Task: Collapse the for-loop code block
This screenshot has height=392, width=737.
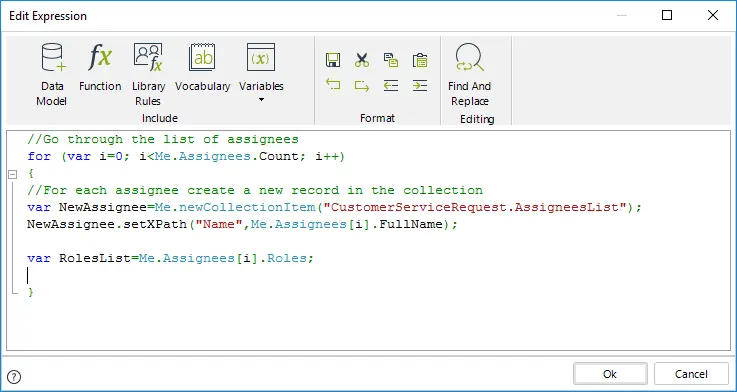Action: coord(13,174)
